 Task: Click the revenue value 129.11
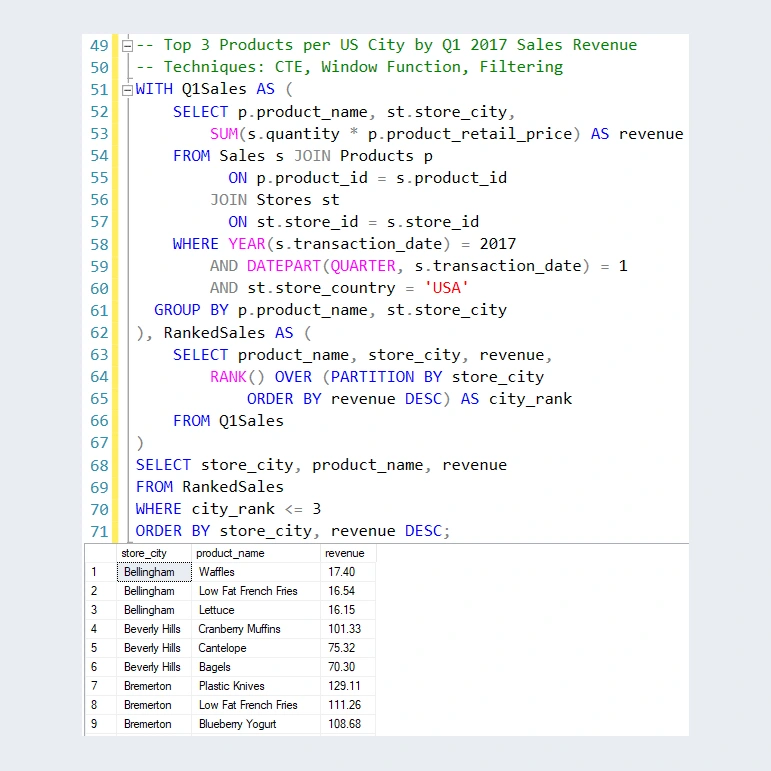click(348, 686)
